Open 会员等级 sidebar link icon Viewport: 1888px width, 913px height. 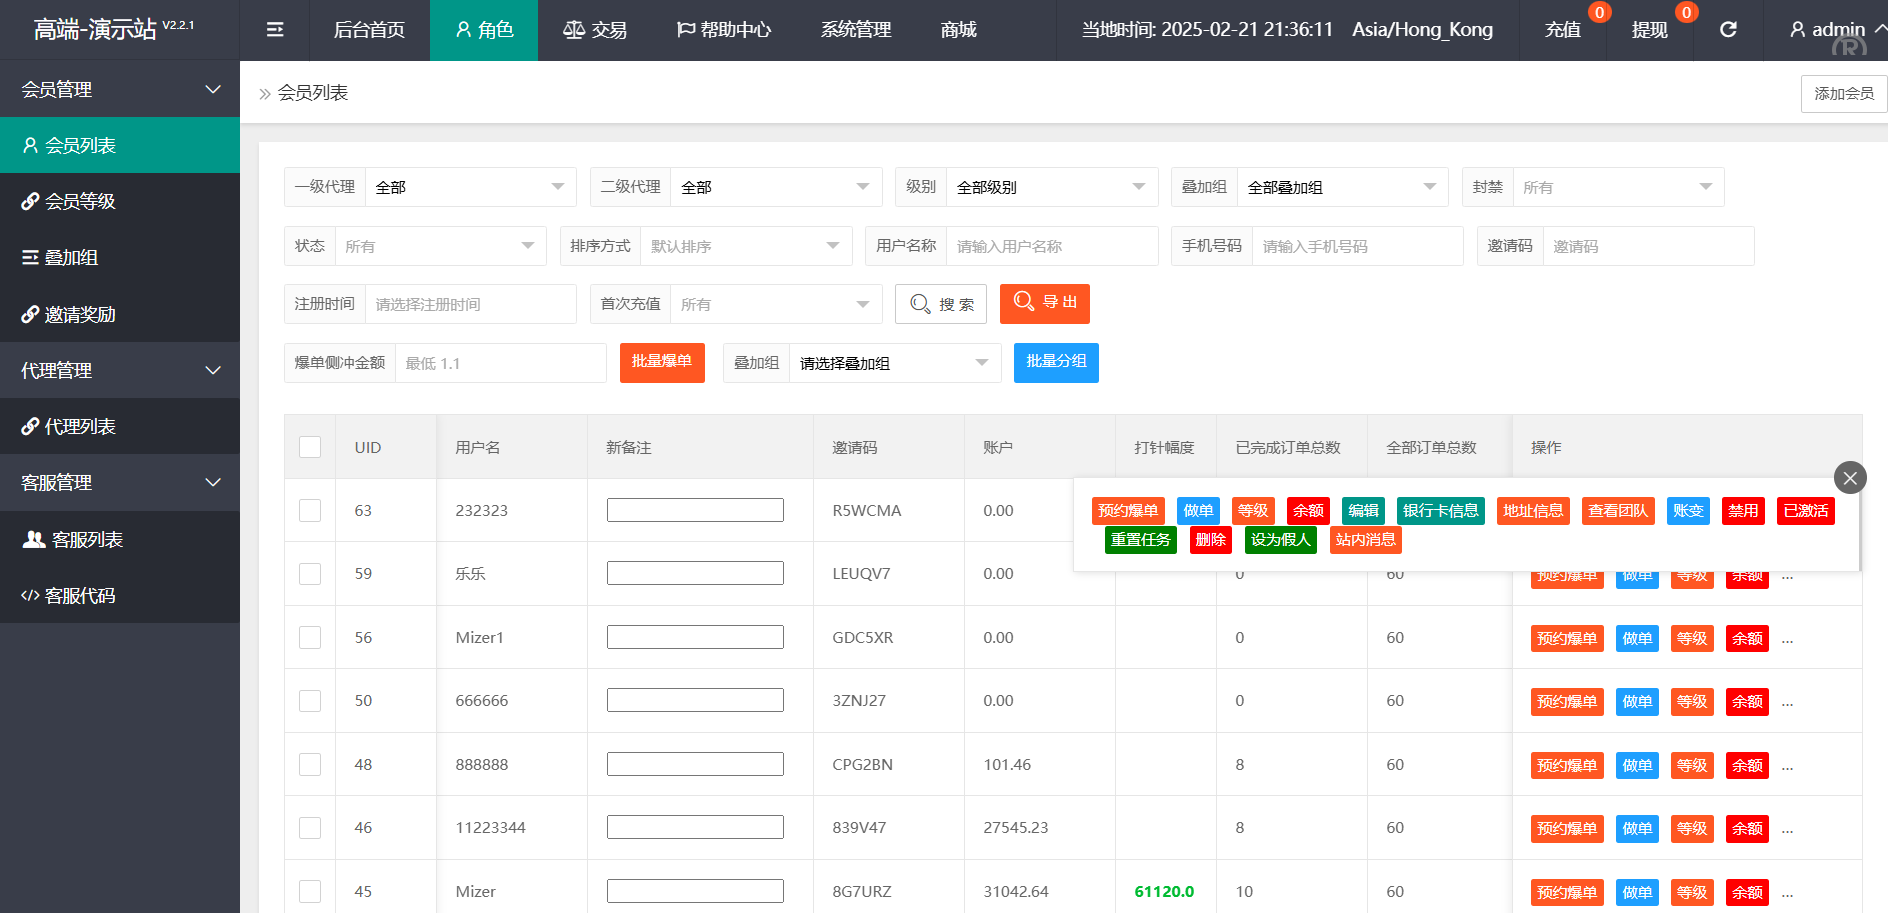[x=30, y=201]
